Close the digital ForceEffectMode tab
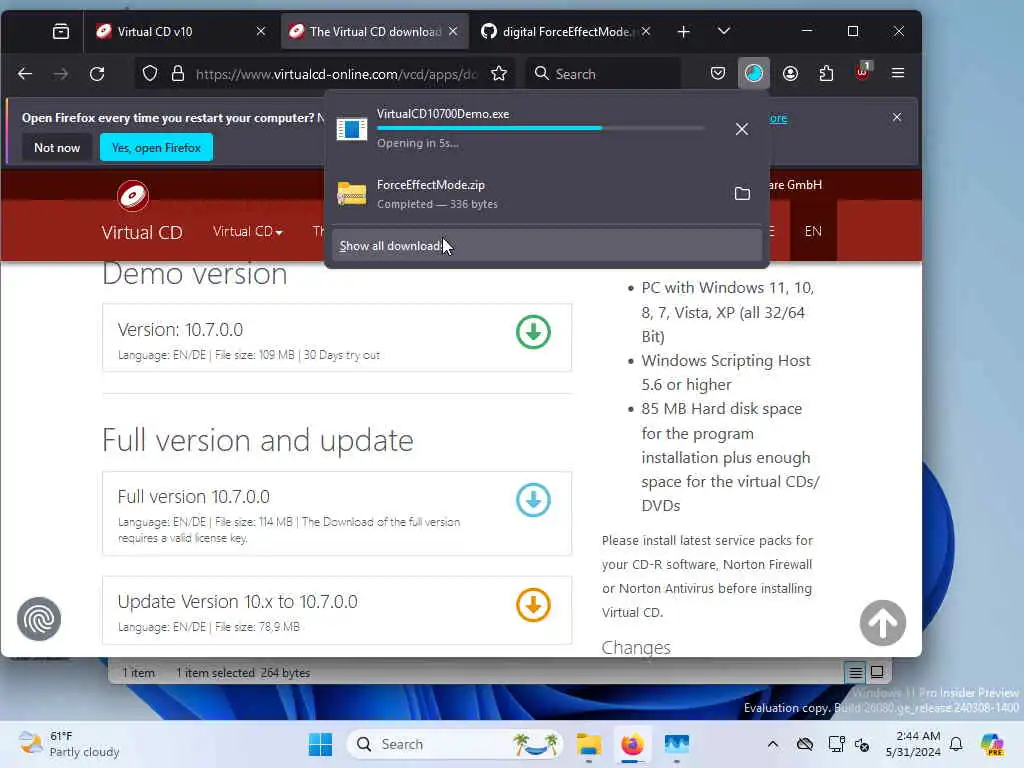The width and height of the screenshot is (1024, 768). point(646,31)
